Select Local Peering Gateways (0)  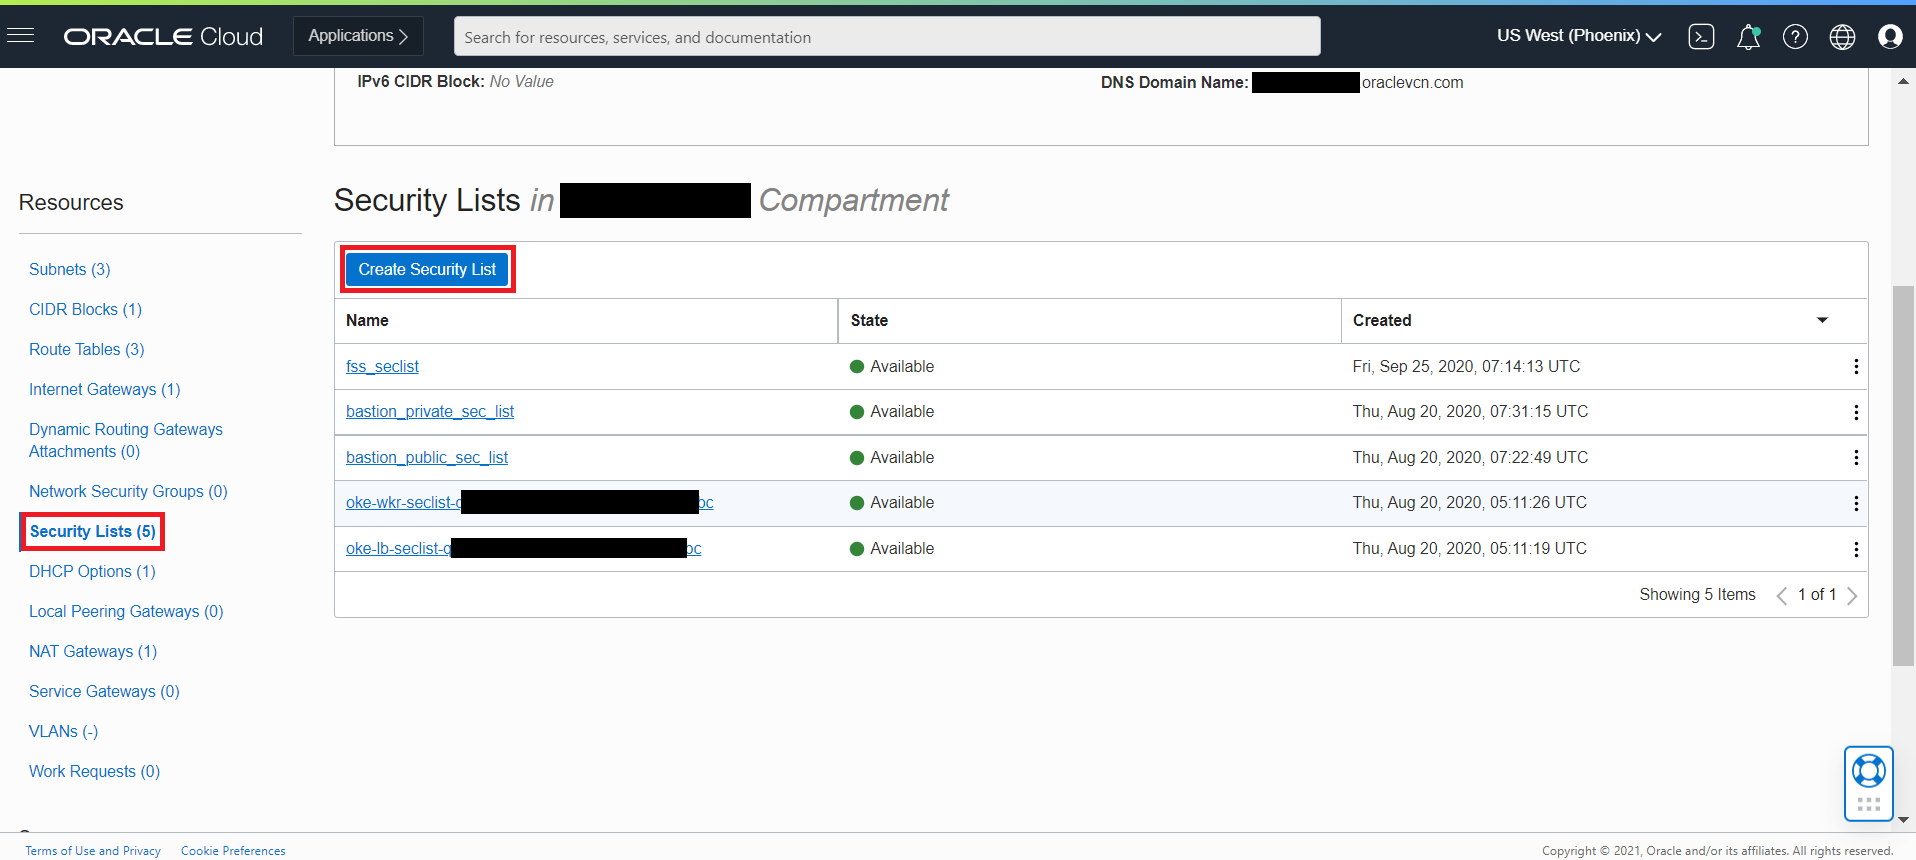[x=126, y=612]
